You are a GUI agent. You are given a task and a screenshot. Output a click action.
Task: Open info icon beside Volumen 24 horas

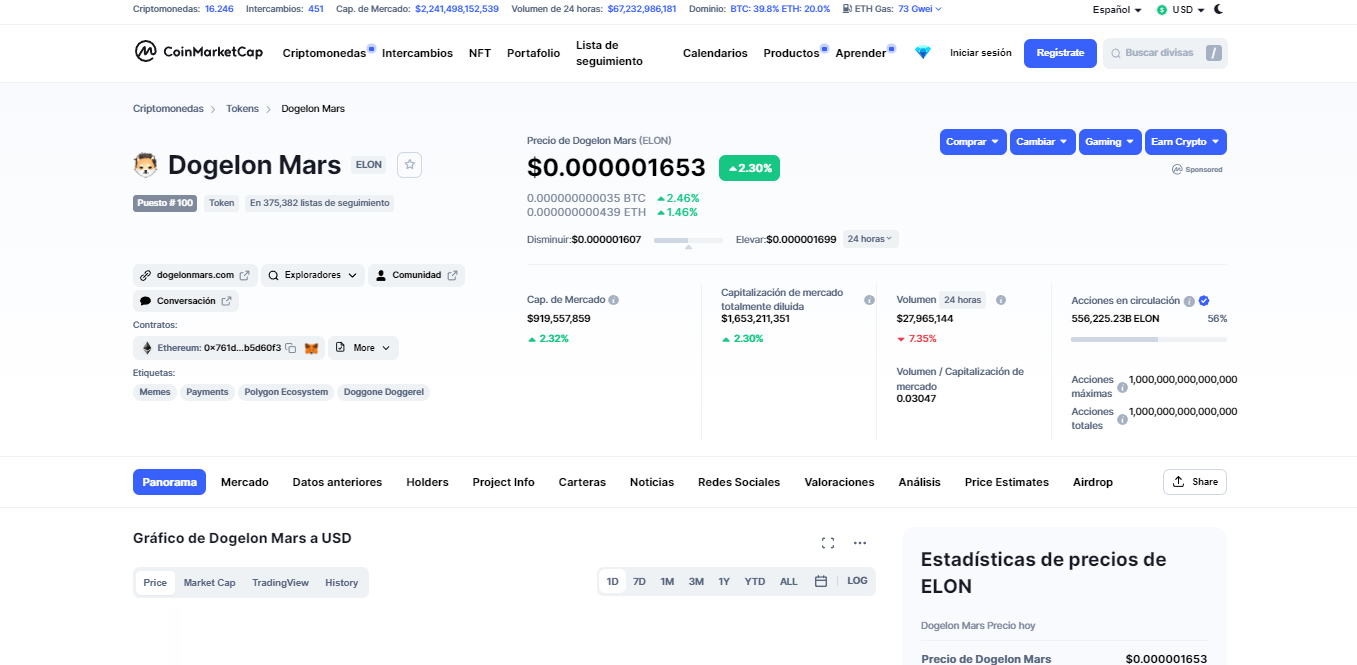click(x=1000, y=300)
